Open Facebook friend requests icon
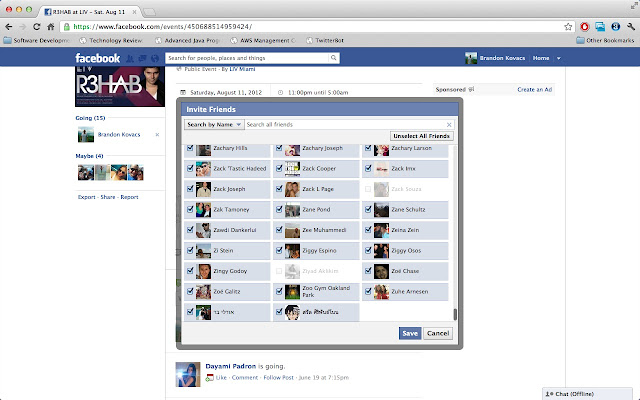Screen dimensions: 640x400 coord(130,58)
